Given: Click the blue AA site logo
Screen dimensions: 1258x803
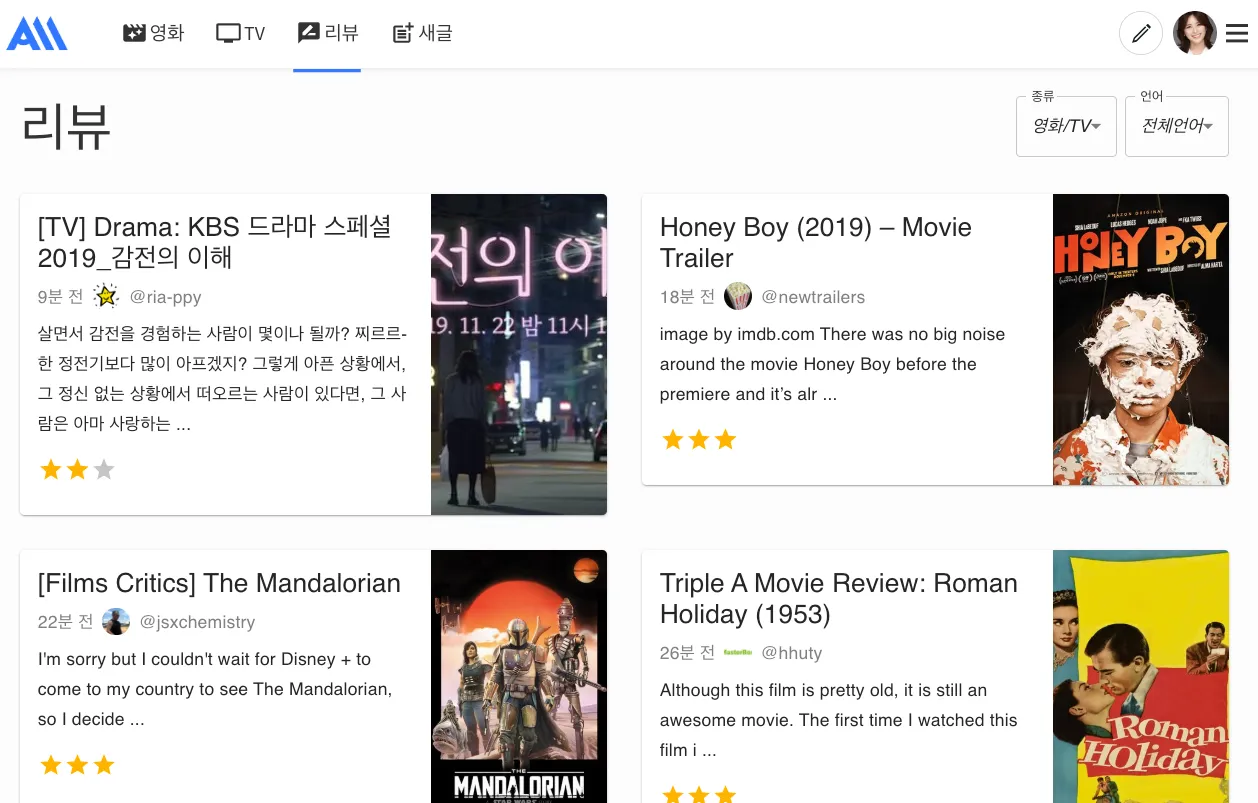Looking at the screenshot, I should point(37,33).
